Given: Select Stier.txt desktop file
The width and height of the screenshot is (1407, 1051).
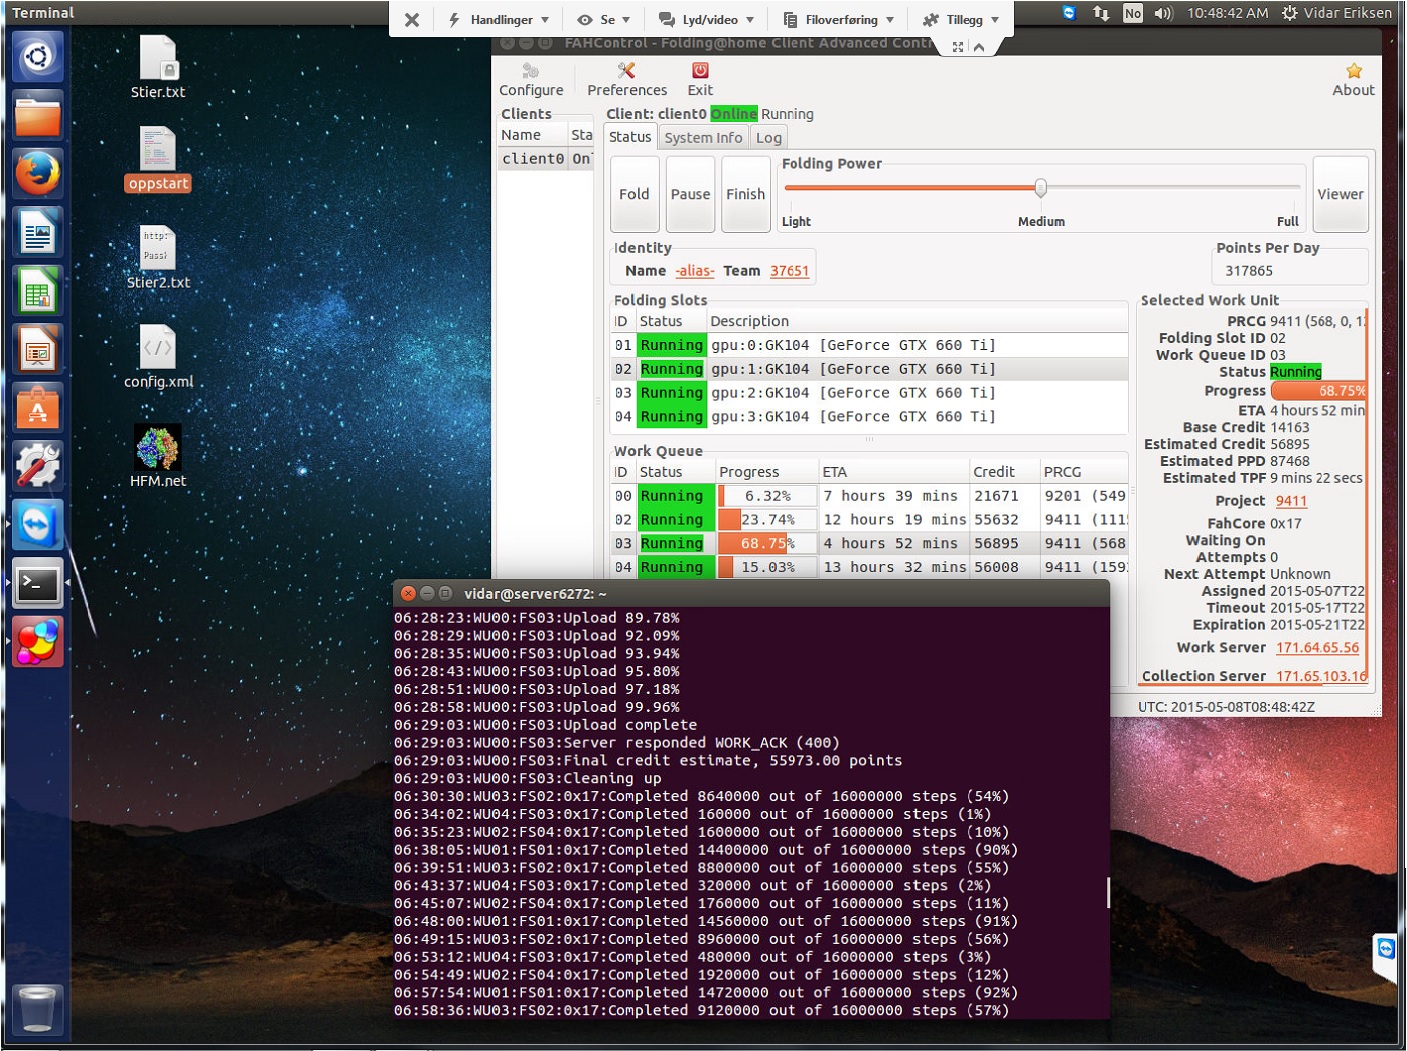Looking at the screenshot, I should click(158, 68).
